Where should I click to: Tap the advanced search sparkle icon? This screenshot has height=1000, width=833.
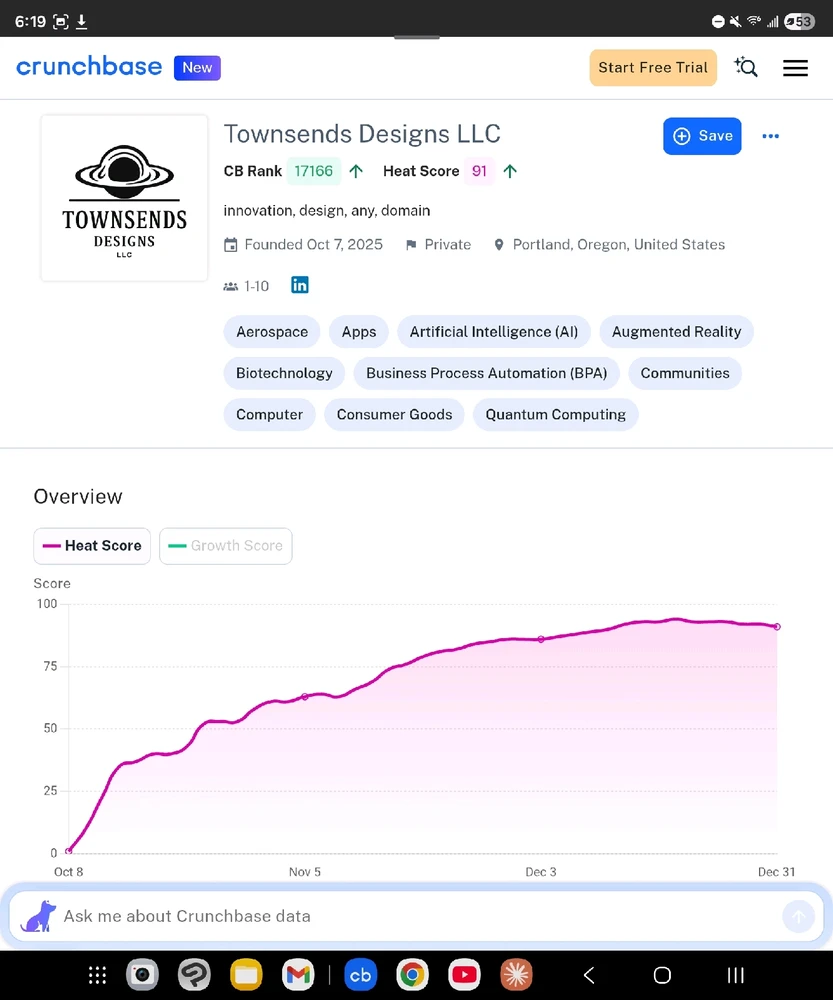(746, 68)
